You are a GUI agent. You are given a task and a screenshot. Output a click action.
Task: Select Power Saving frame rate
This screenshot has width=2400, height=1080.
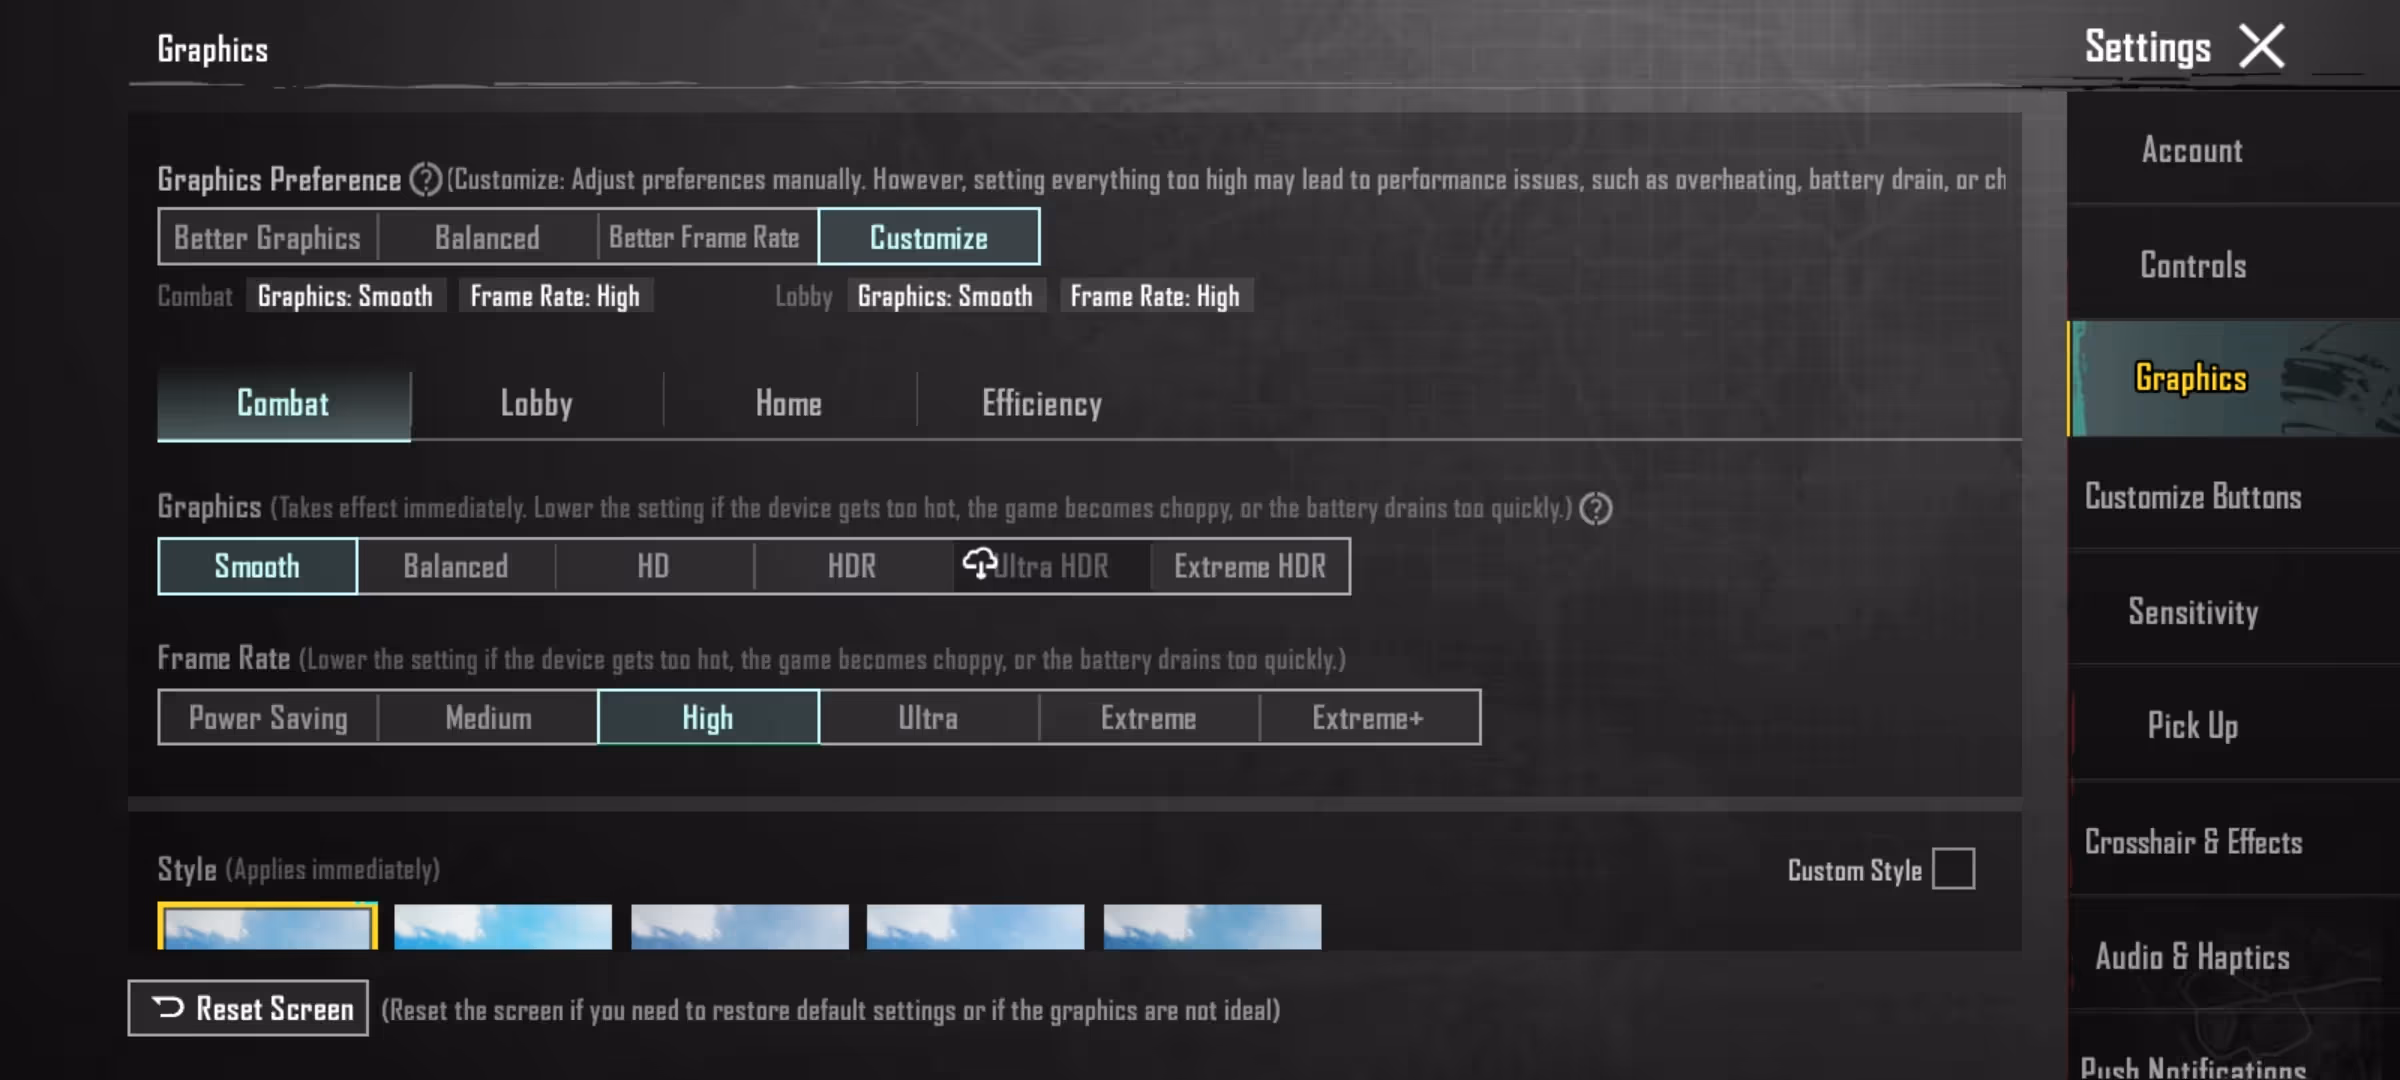point(267,717)
